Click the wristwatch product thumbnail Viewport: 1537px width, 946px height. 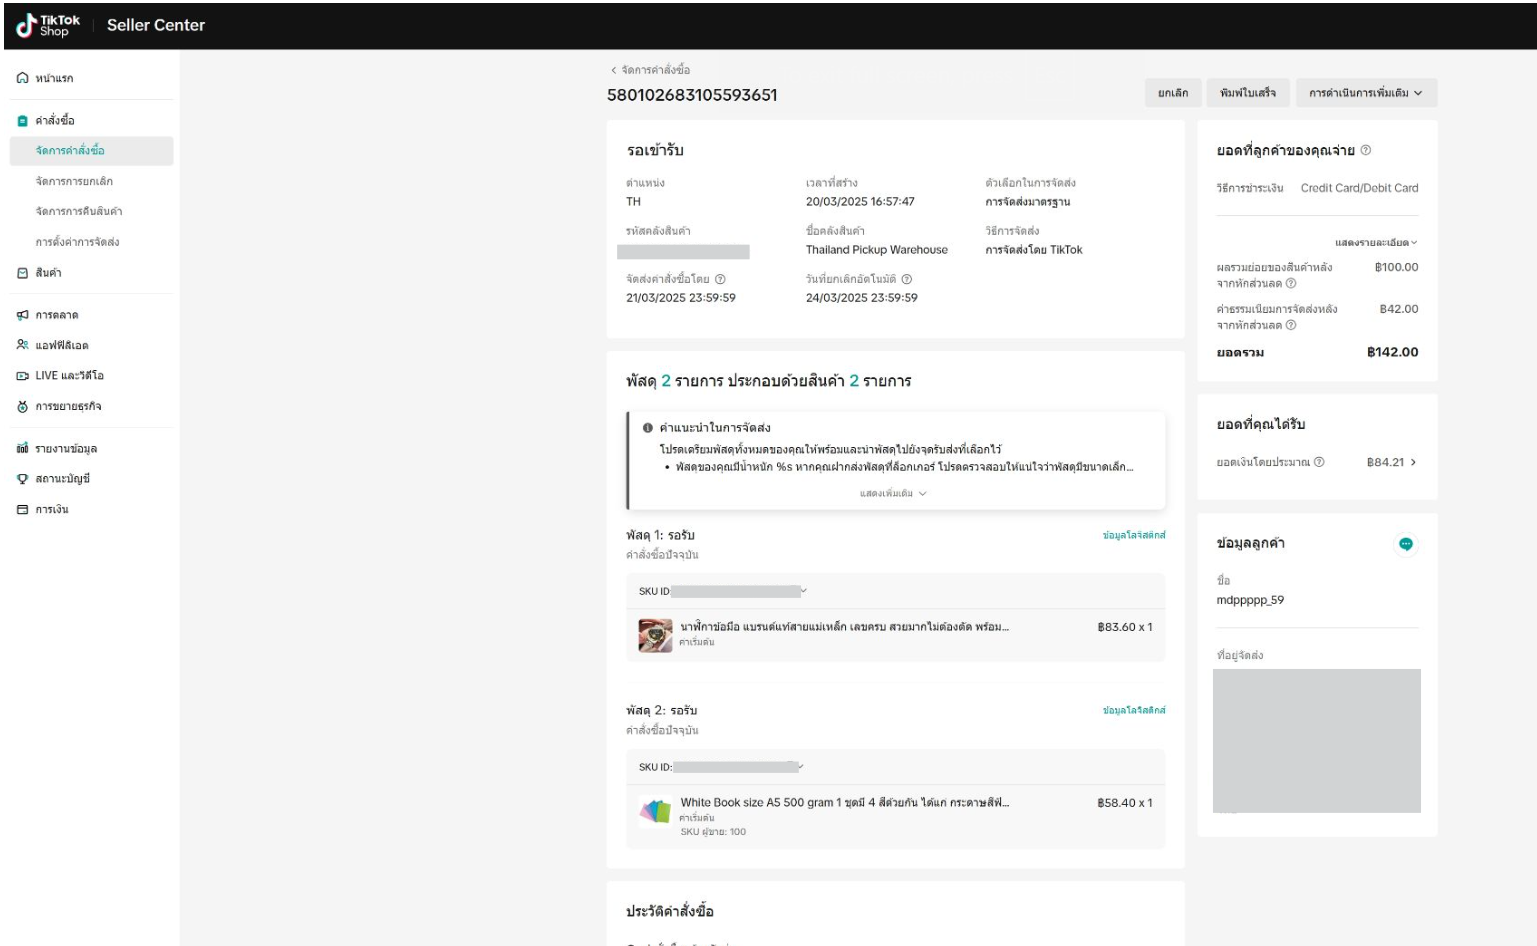pos(655,634)
